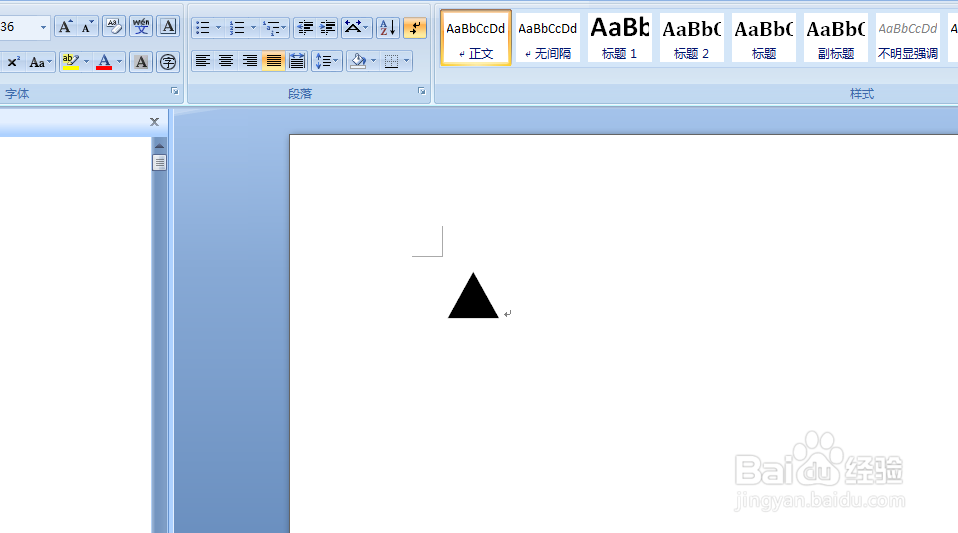This screenshot has height=533, width=958.
Task: Center the text alignment
Action: click(226, 61)
